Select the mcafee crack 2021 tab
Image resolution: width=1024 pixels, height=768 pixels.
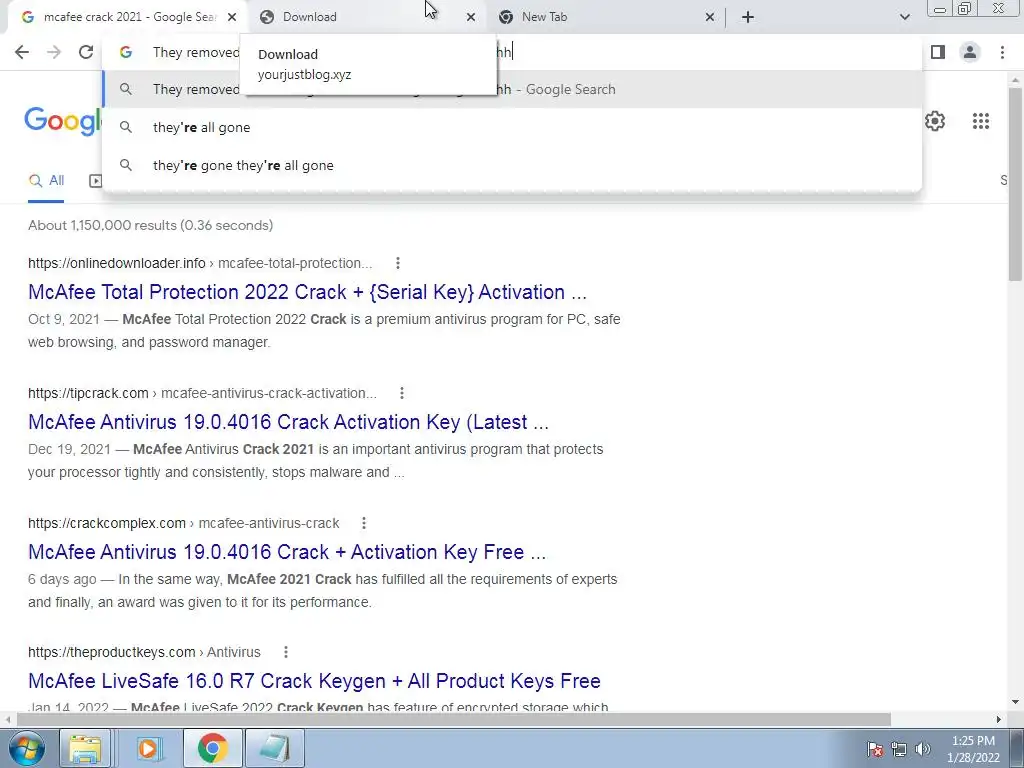click(x=127, y=17)
